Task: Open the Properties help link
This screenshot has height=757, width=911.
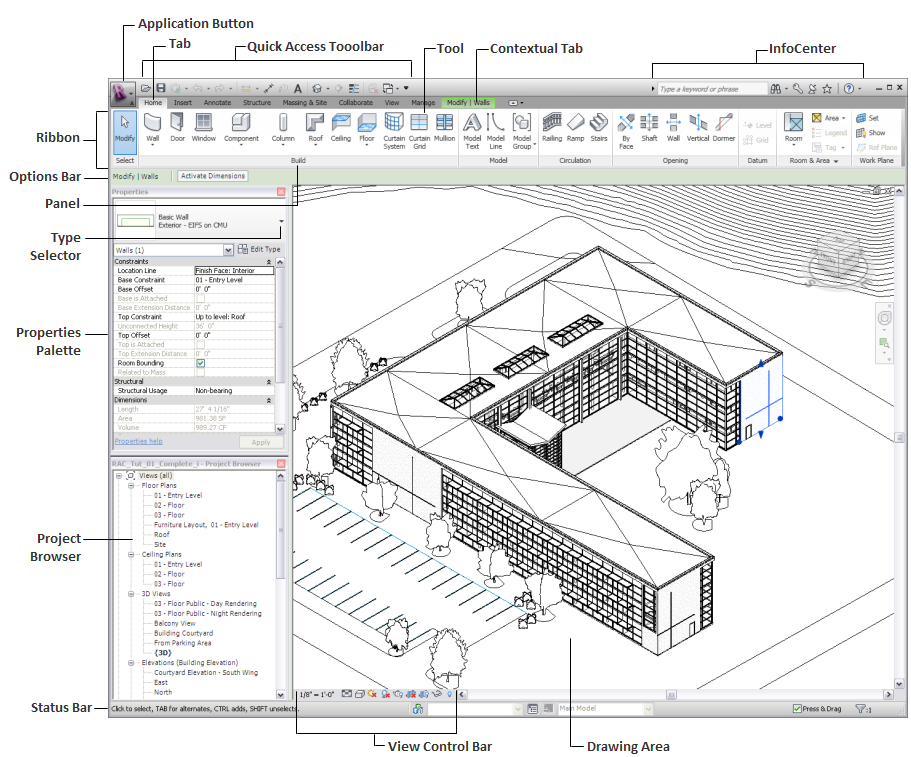Action: tap(138, 442)
